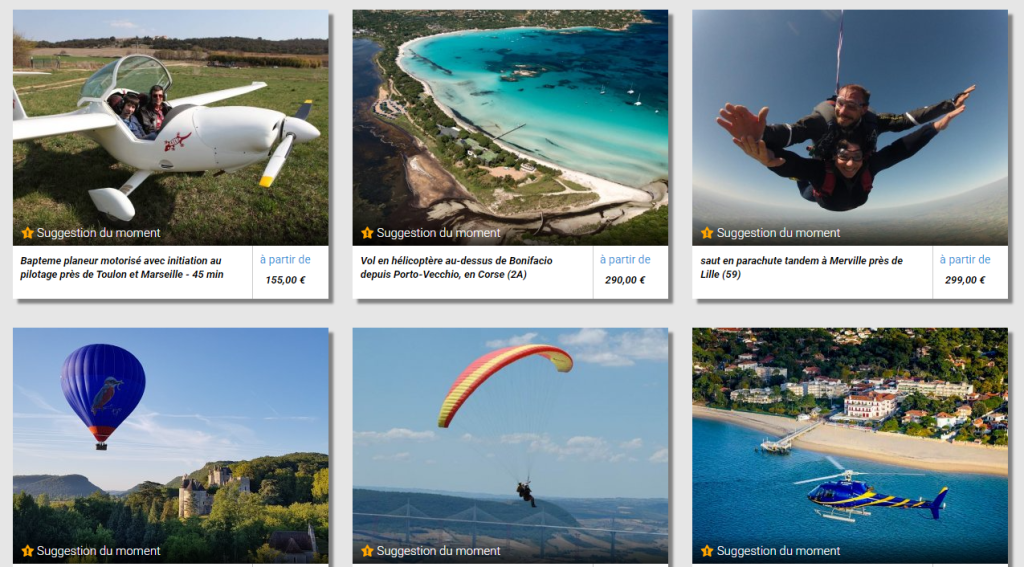Select the 155,00 € price box

pyautogui.click(x=290, y=272)
